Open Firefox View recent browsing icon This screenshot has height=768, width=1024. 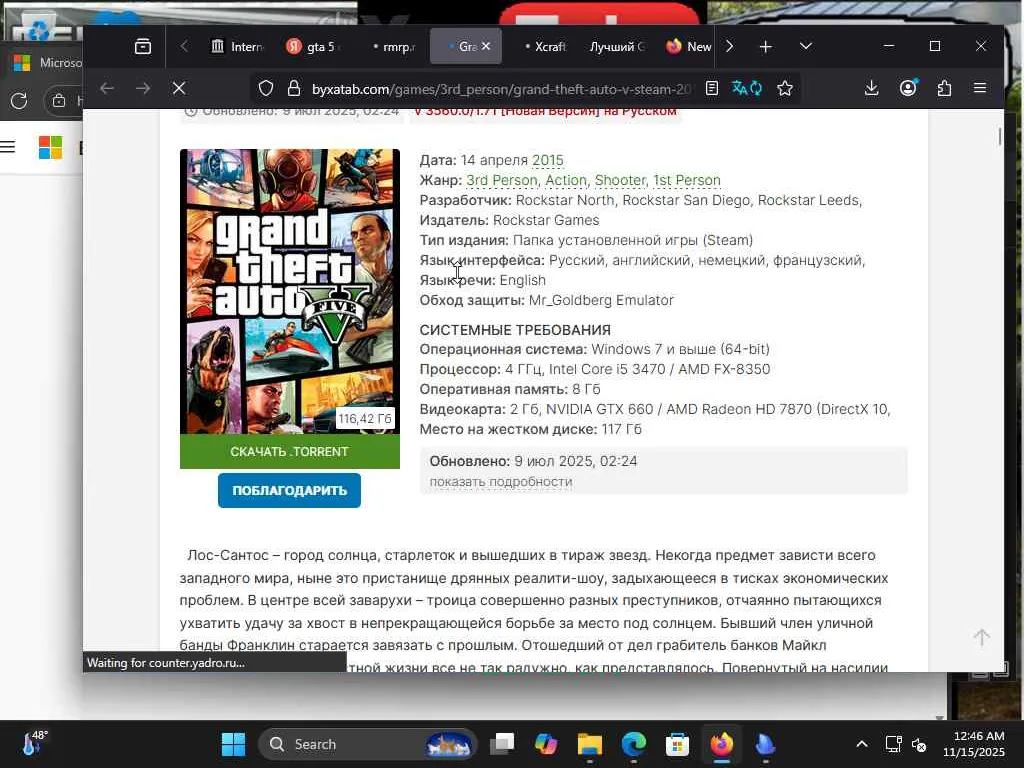[142, 46]
